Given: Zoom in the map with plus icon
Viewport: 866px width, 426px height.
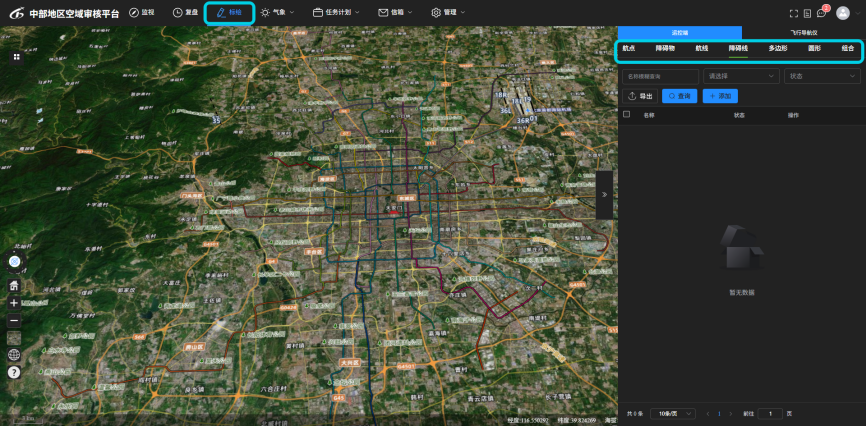Looking at the screenshot, I should (x=14, y=303).
